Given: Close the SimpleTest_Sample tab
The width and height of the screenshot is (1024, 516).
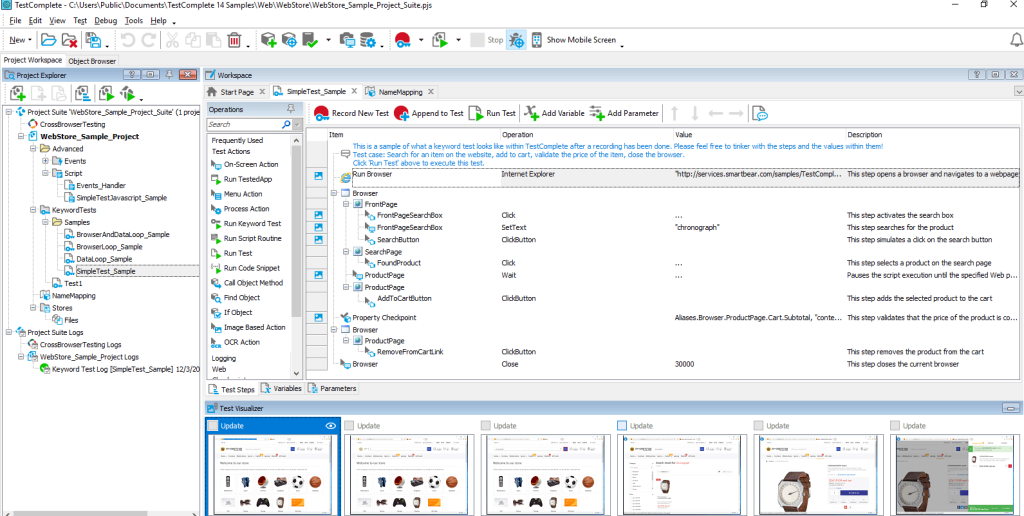Looking at the screenshot, I should click(x=354, y=91).
